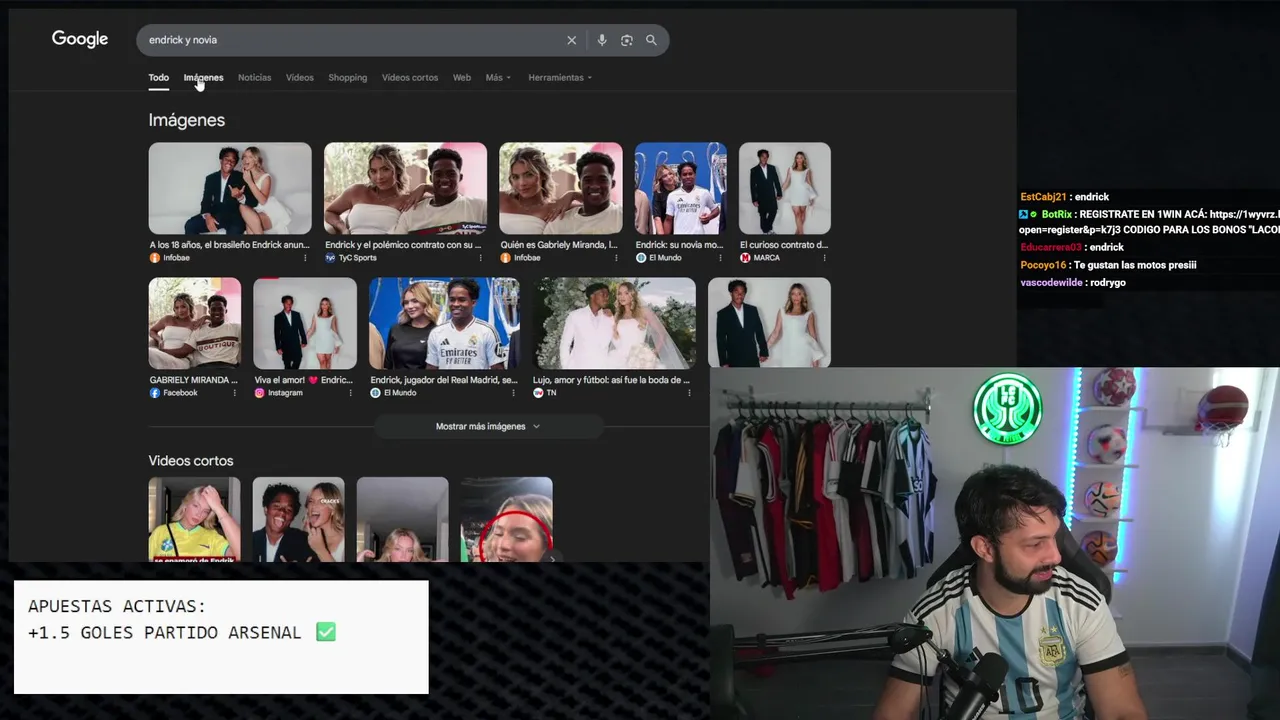Screen dimensions: 1280x720
Task: Click the Facebook favicon under image results
Action: tap(155, 393)
